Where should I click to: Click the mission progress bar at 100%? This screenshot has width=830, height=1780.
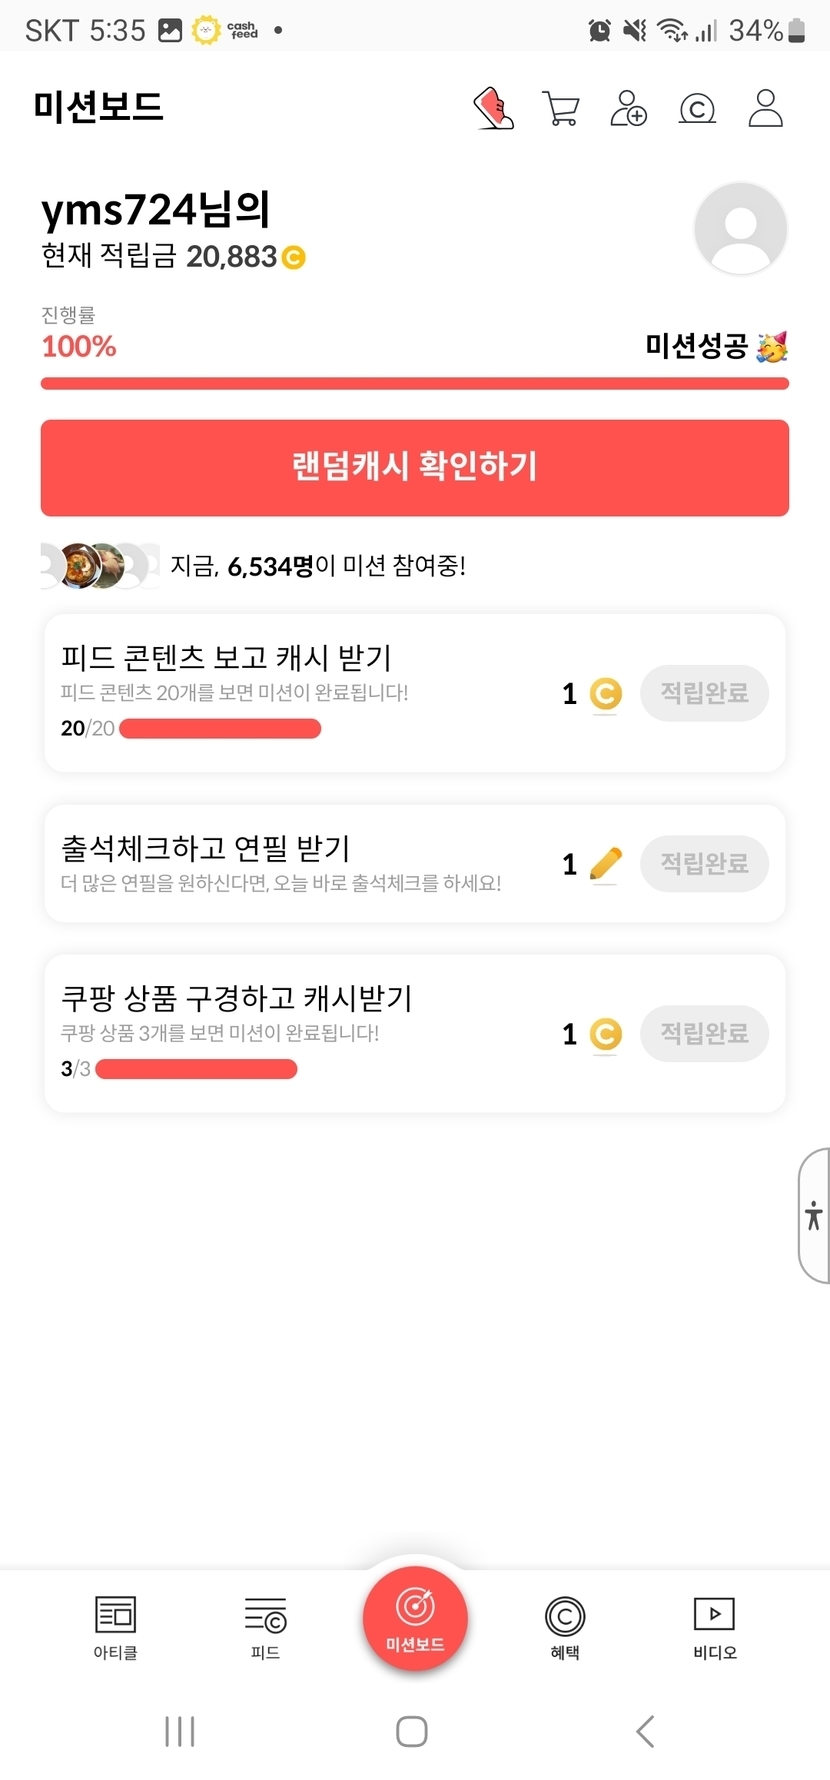coord(415,384)
